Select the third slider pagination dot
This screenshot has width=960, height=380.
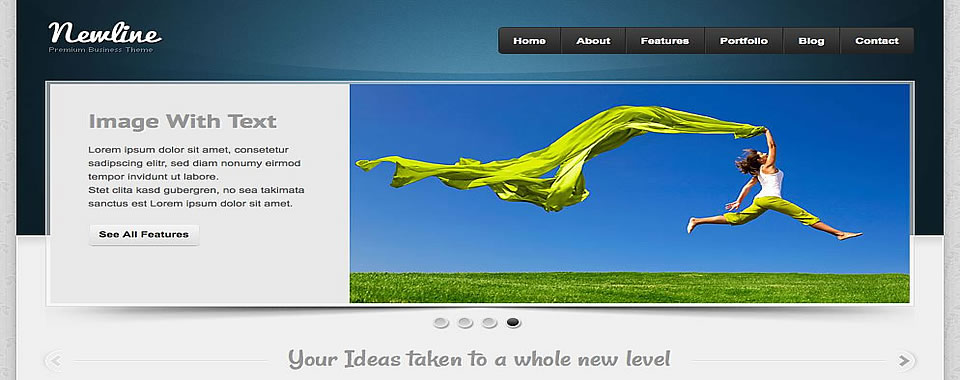tap(489, 322)
